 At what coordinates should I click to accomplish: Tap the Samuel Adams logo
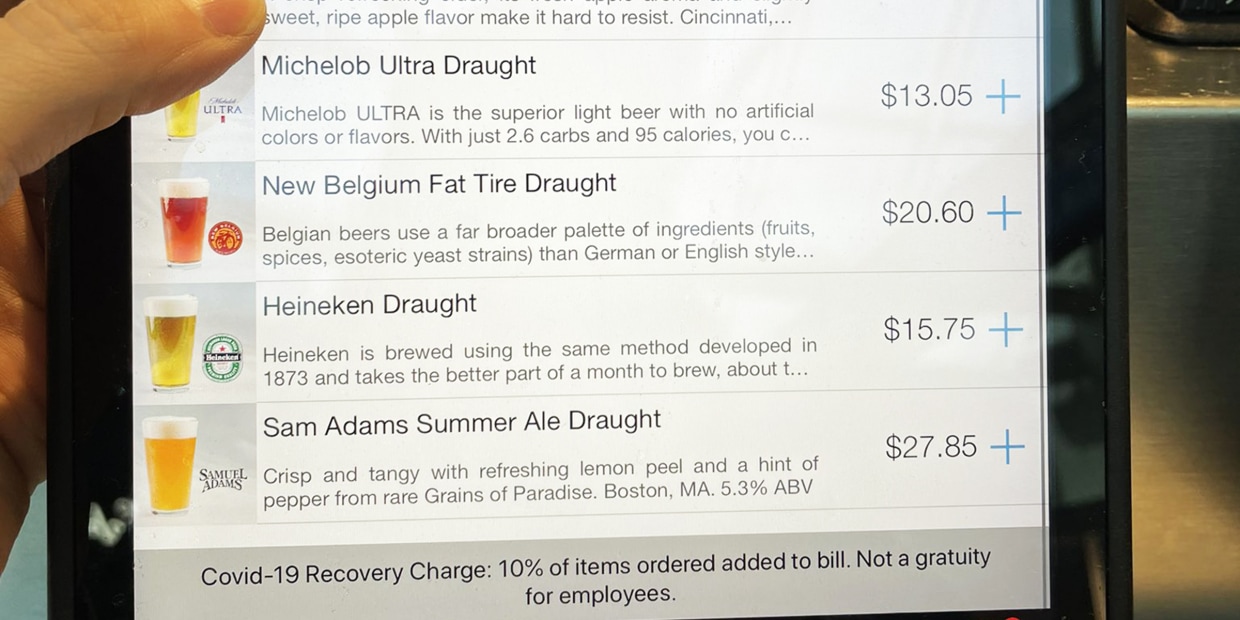tap(222, 479)
